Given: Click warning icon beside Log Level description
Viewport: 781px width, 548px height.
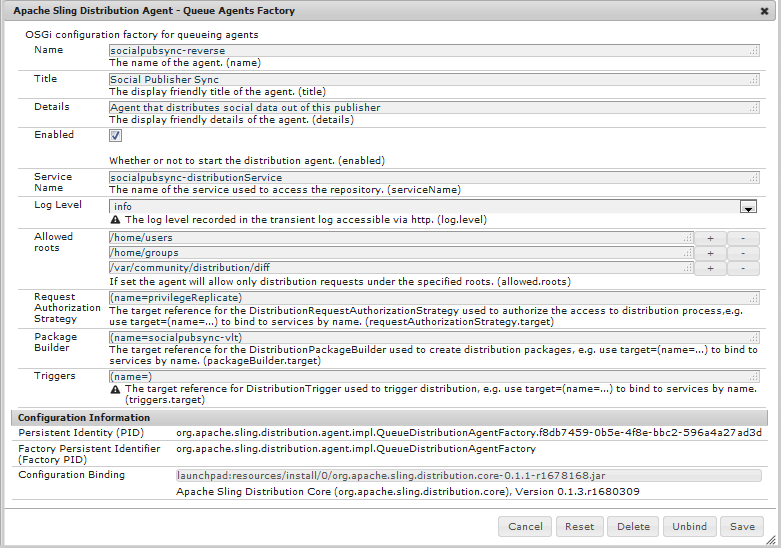Looking at the screenshot, I should point(115,220).
